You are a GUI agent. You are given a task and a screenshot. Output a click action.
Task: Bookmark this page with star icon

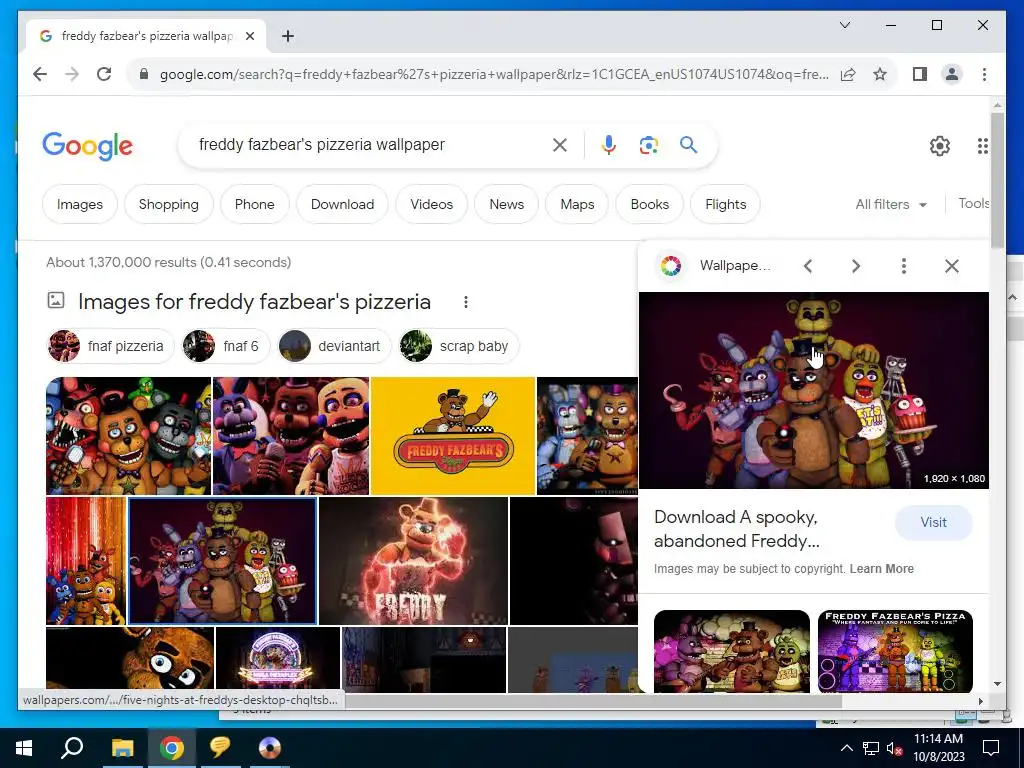point(880,74)
